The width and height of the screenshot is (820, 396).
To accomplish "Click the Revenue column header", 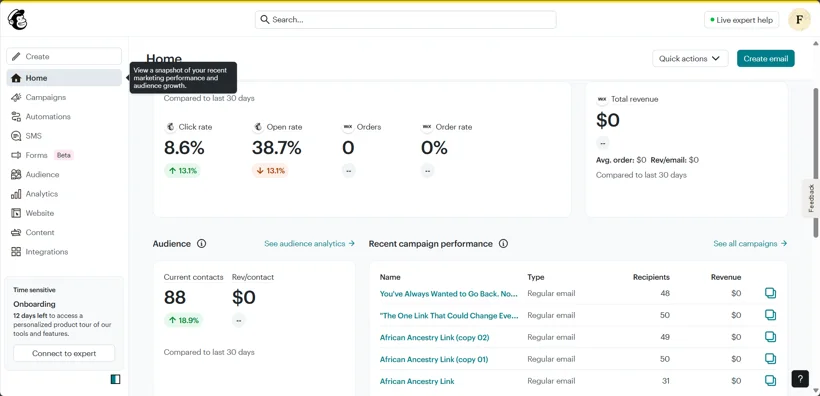I will click(726, 277).
